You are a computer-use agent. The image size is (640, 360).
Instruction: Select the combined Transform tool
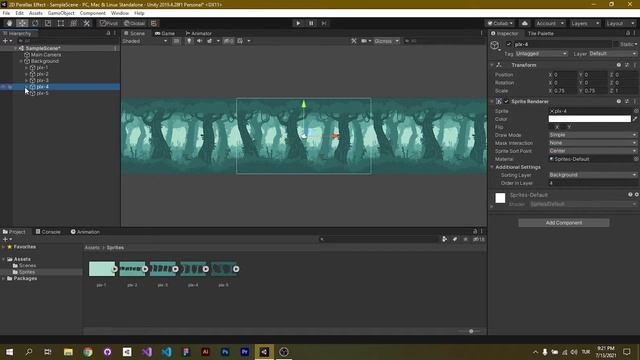(73, 23)
